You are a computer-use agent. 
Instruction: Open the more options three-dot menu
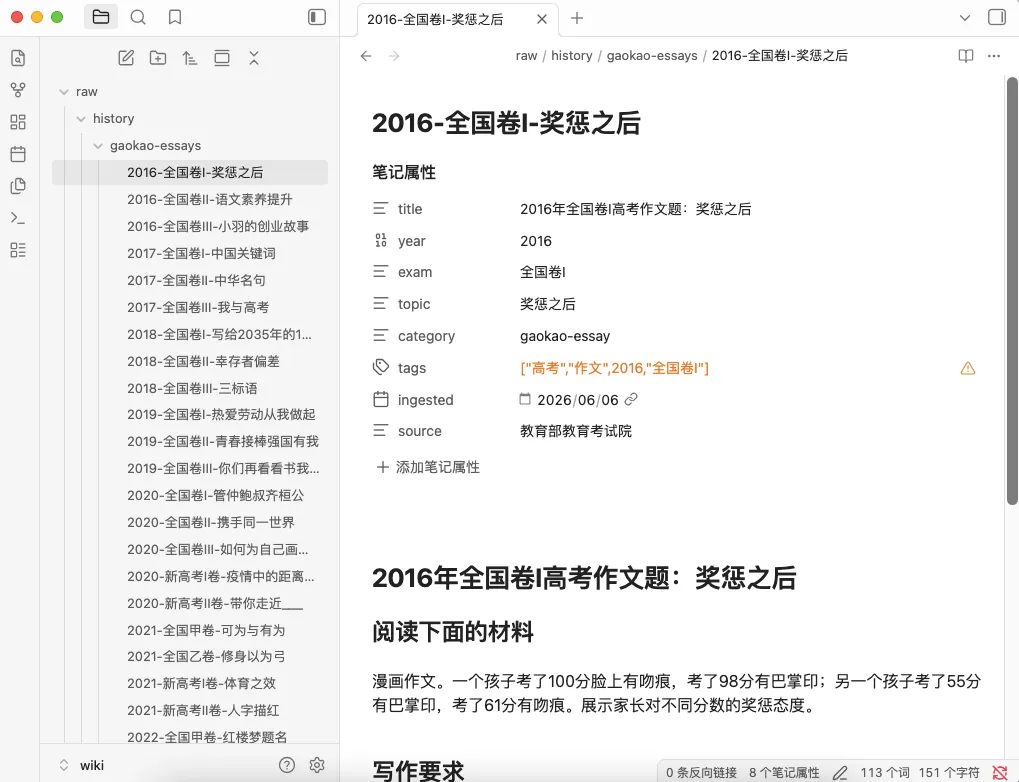pos(994,56)
